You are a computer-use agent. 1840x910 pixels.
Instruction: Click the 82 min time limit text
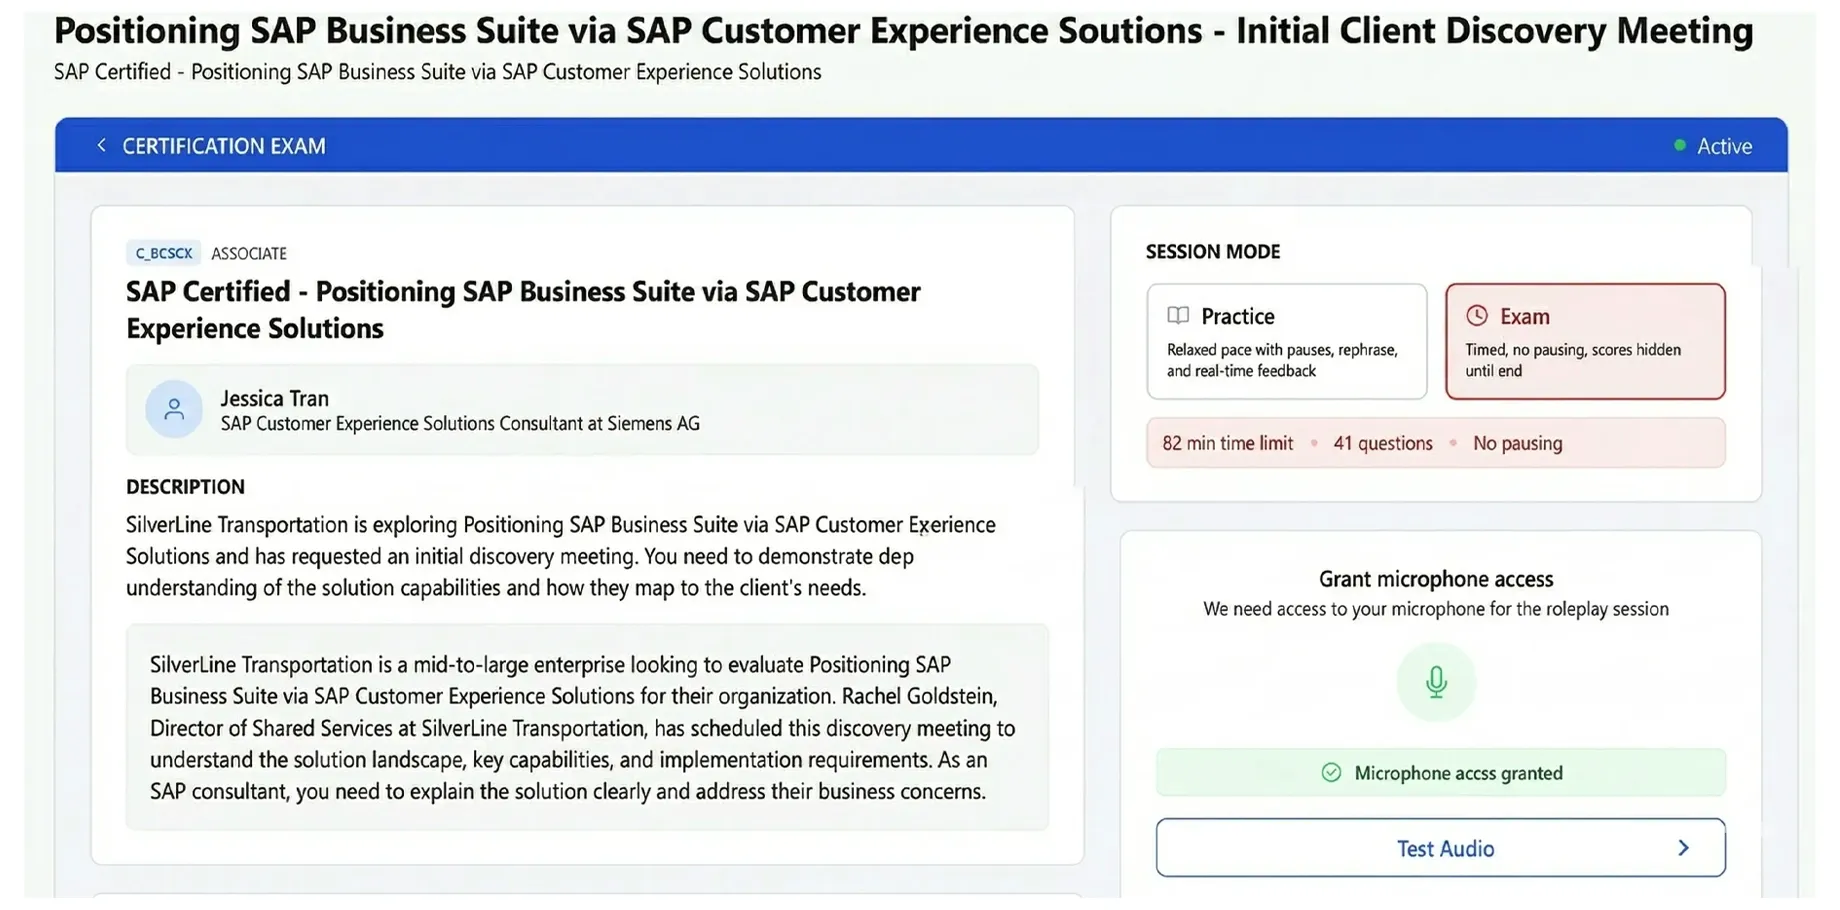pos(1227,443)
